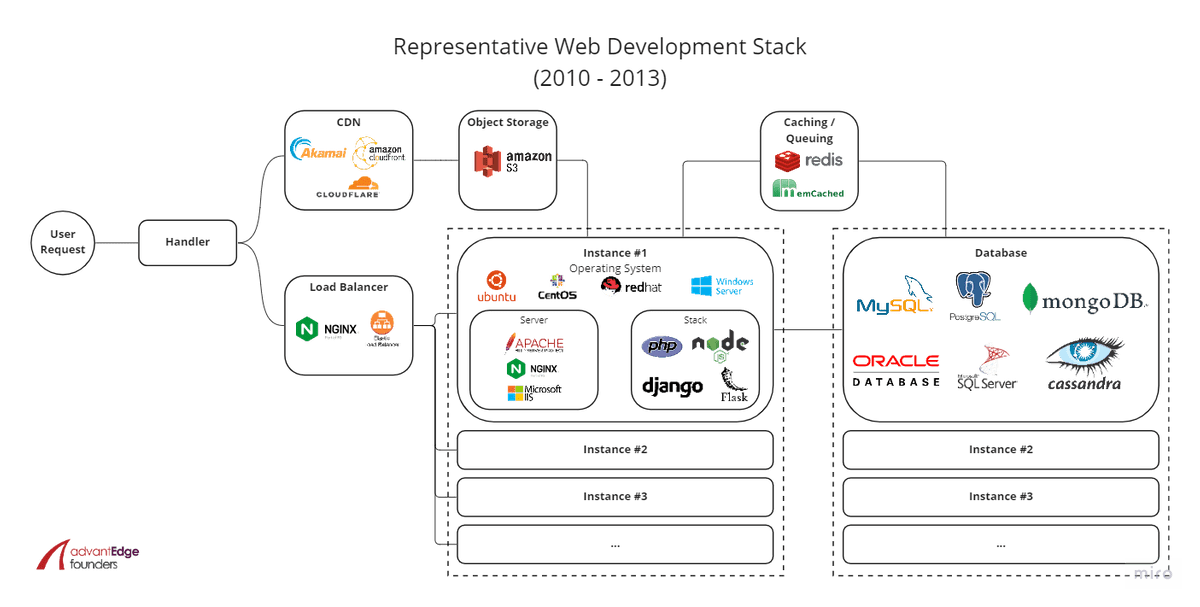
Task: Select the PHP logo
Action: point(662,346)
